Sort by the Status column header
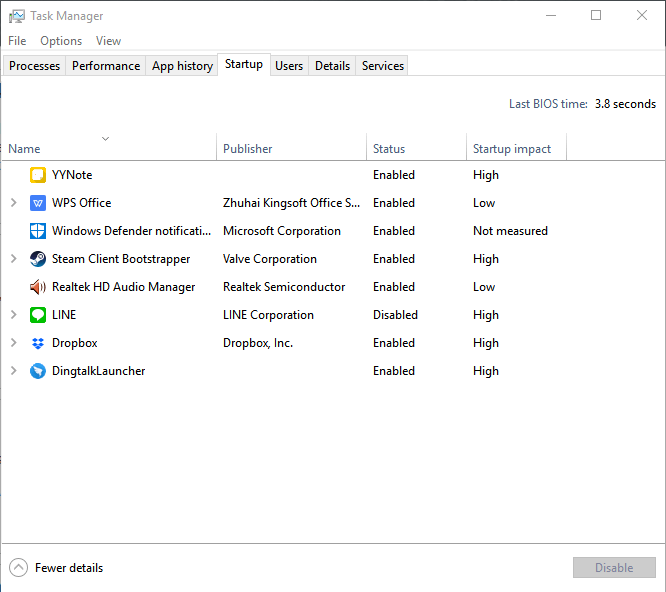Screen dimensions: 666x592 (416, 147)
